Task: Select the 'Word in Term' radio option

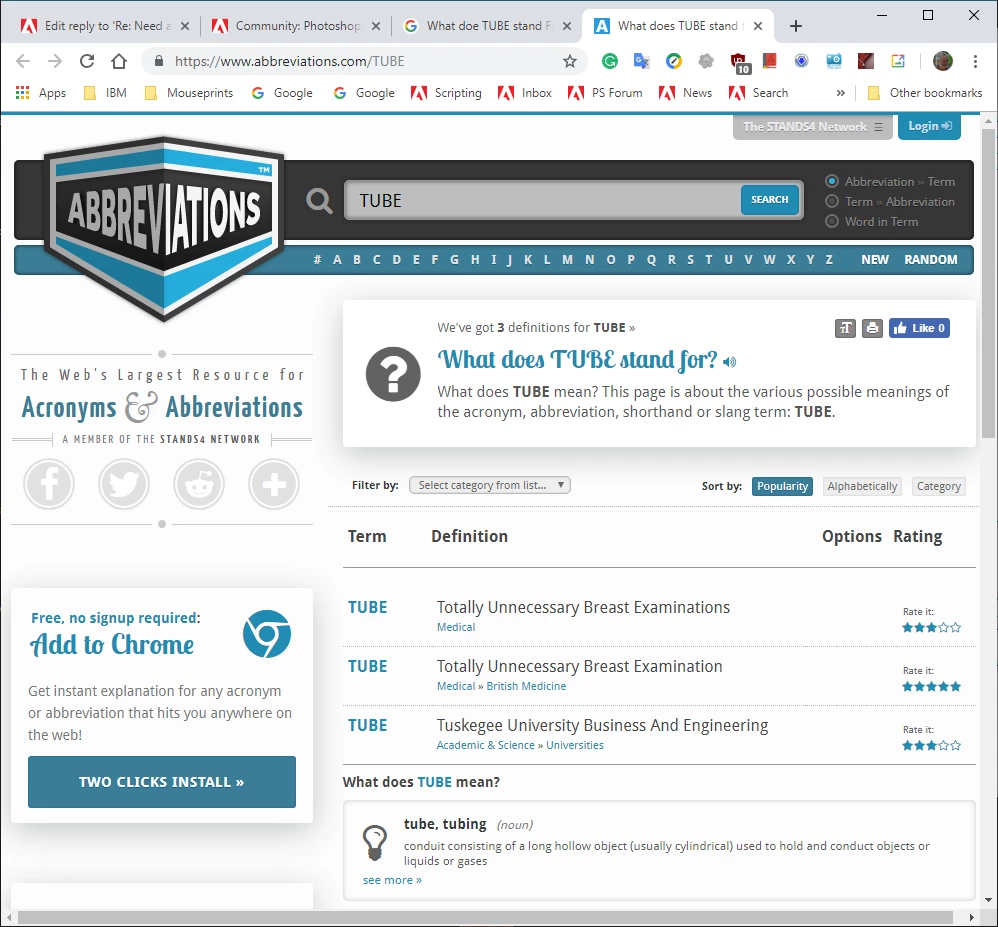Action: 832,222
